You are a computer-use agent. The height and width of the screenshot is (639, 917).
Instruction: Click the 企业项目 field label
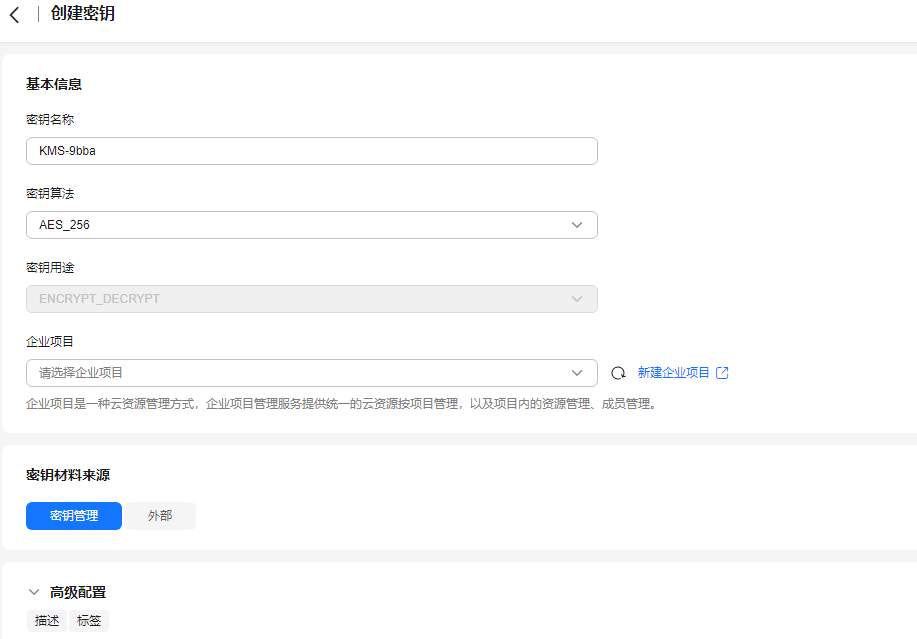[50, 341]
